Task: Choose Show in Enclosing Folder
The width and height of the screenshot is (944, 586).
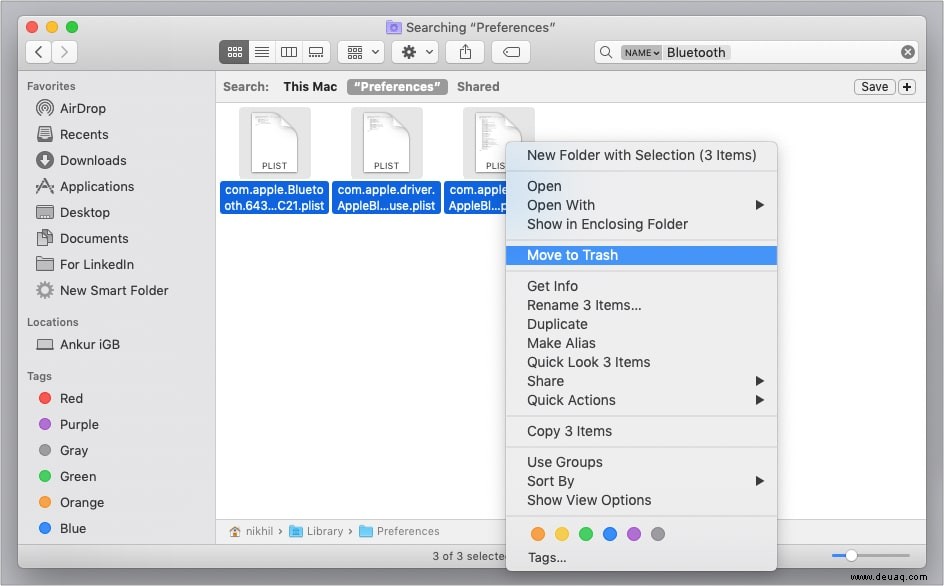Action: click(x=641, y=224)
